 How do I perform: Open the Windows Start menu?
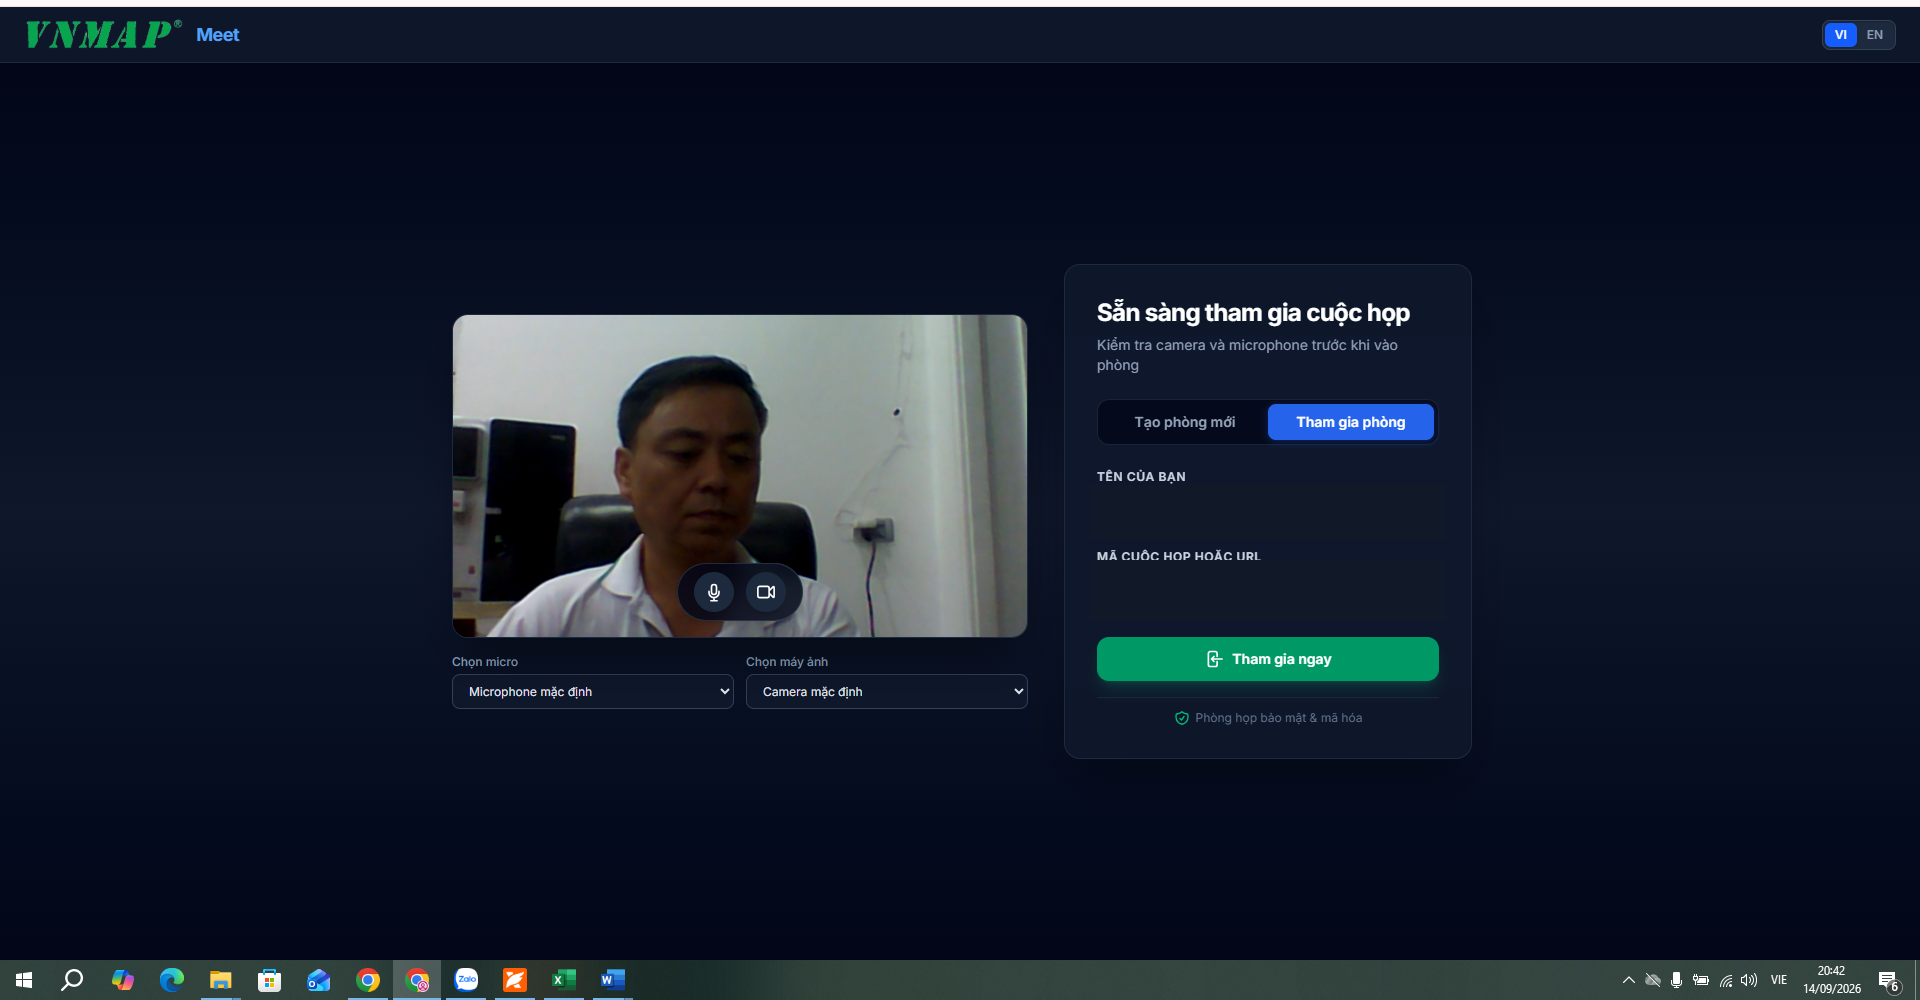click(24, 980)
